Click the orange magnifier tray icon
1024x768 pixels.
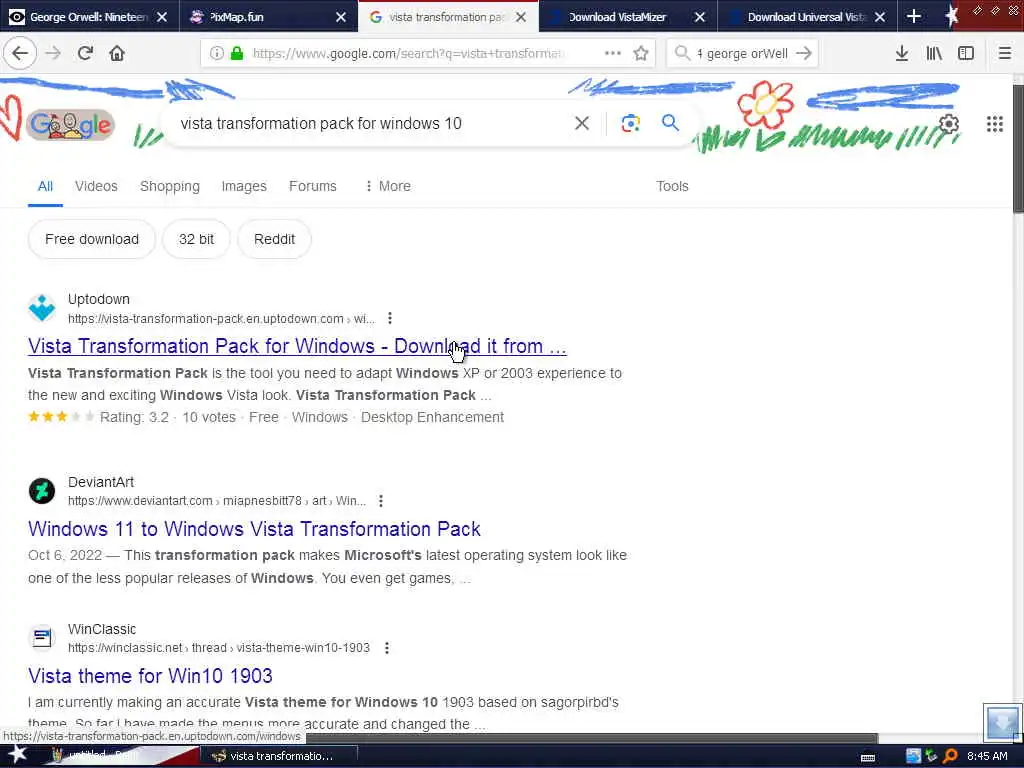[950, 756]
